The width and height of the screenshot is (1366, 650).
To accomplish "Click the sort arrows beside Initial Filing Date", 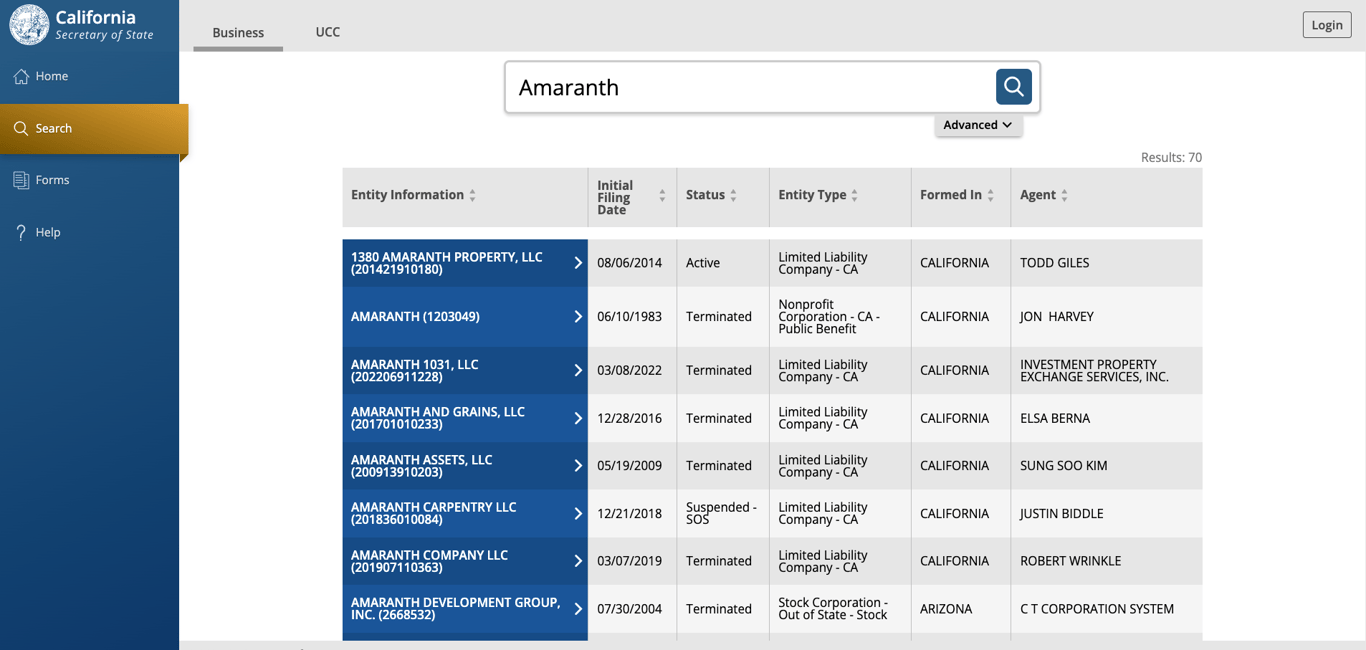I will pos(660,195).
